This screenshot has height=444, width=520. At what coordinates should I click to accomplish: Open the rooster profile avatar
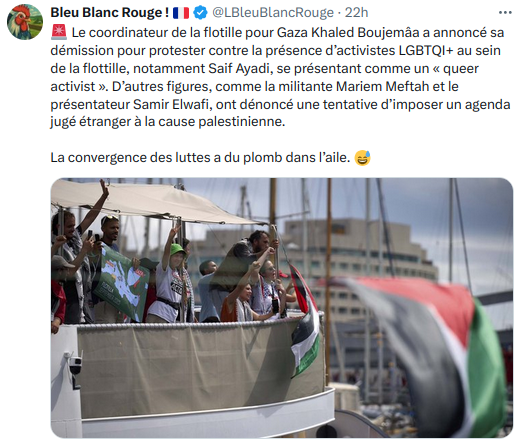click(x=25, y=22)
